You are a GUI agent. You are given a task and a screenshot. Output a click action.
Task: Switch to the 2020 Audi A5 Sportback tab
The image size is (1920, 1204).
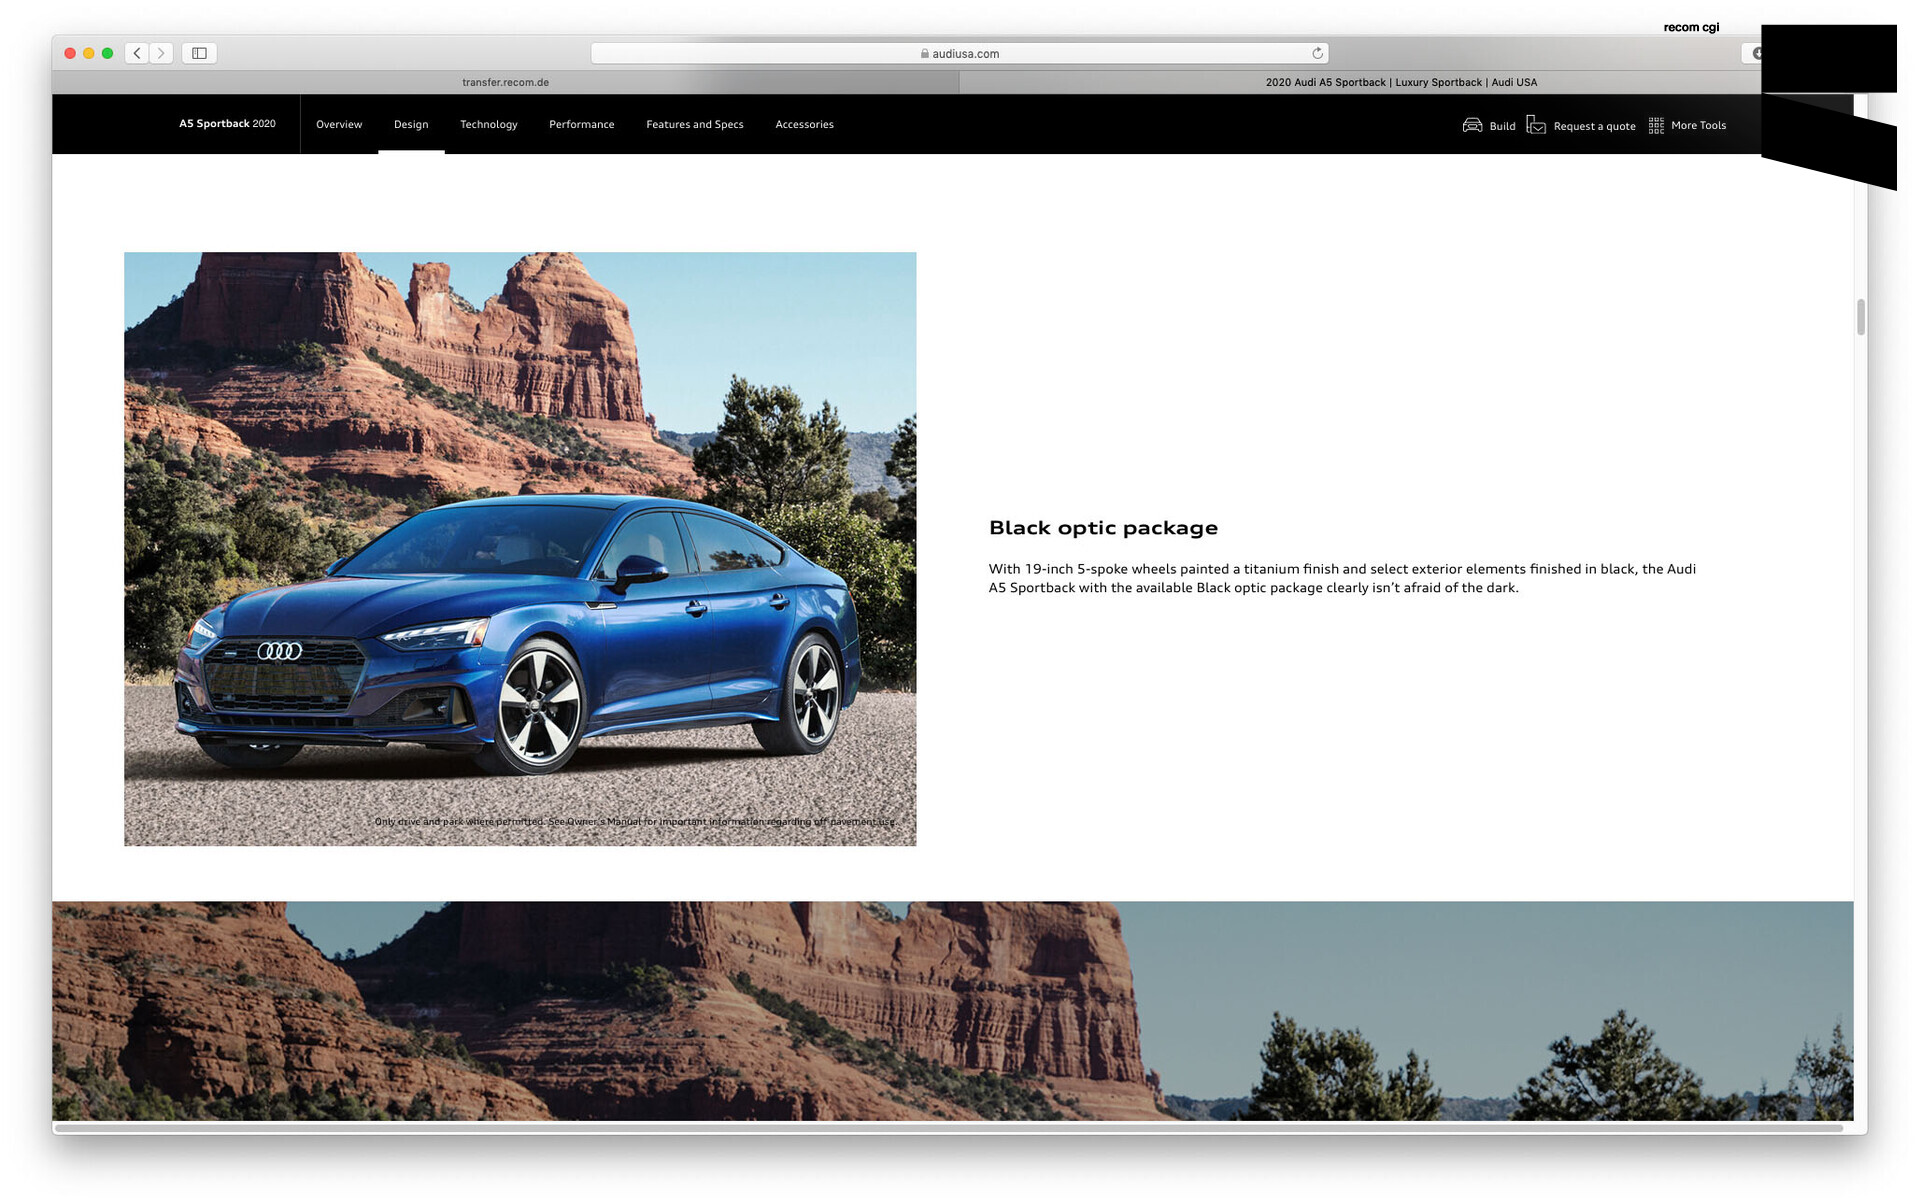tap(1400, 82)
